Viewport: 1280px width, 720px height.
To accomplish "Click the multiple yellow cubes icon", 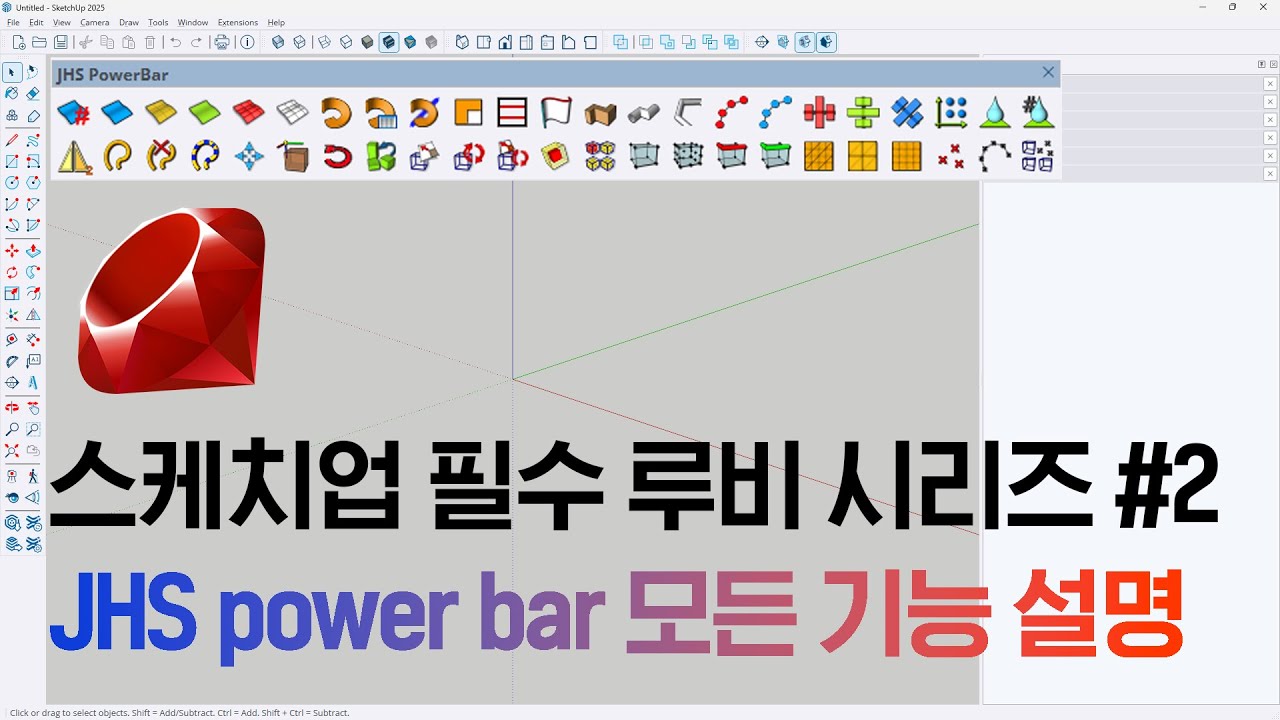I will 600,156.
